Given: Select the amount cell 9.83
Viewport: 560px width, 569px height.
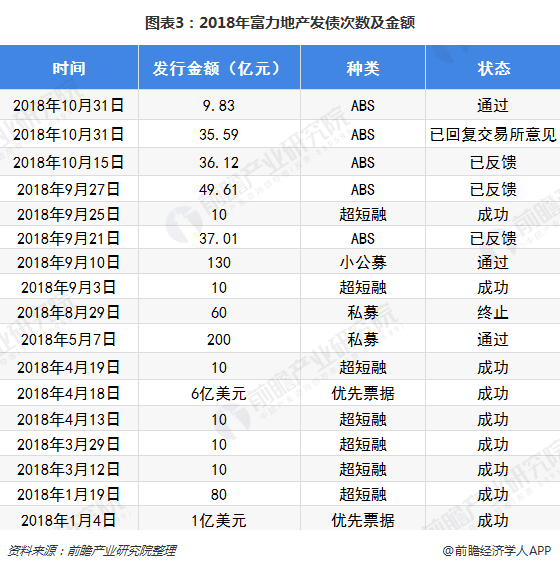Looking at the screenshot, I should point(219,106).
